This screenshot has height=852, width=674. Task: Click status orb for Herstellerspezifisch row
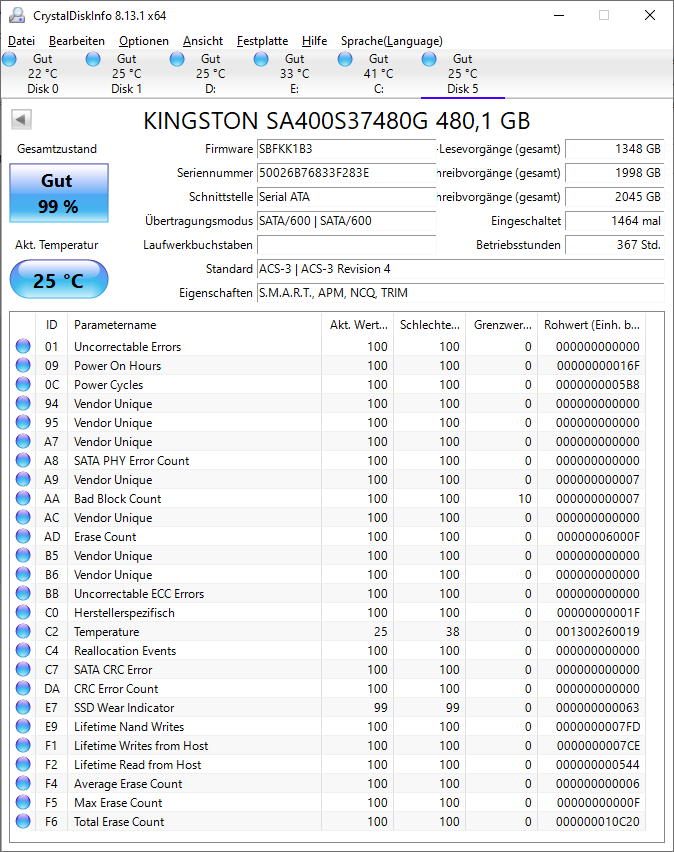[x=23, y=612]
